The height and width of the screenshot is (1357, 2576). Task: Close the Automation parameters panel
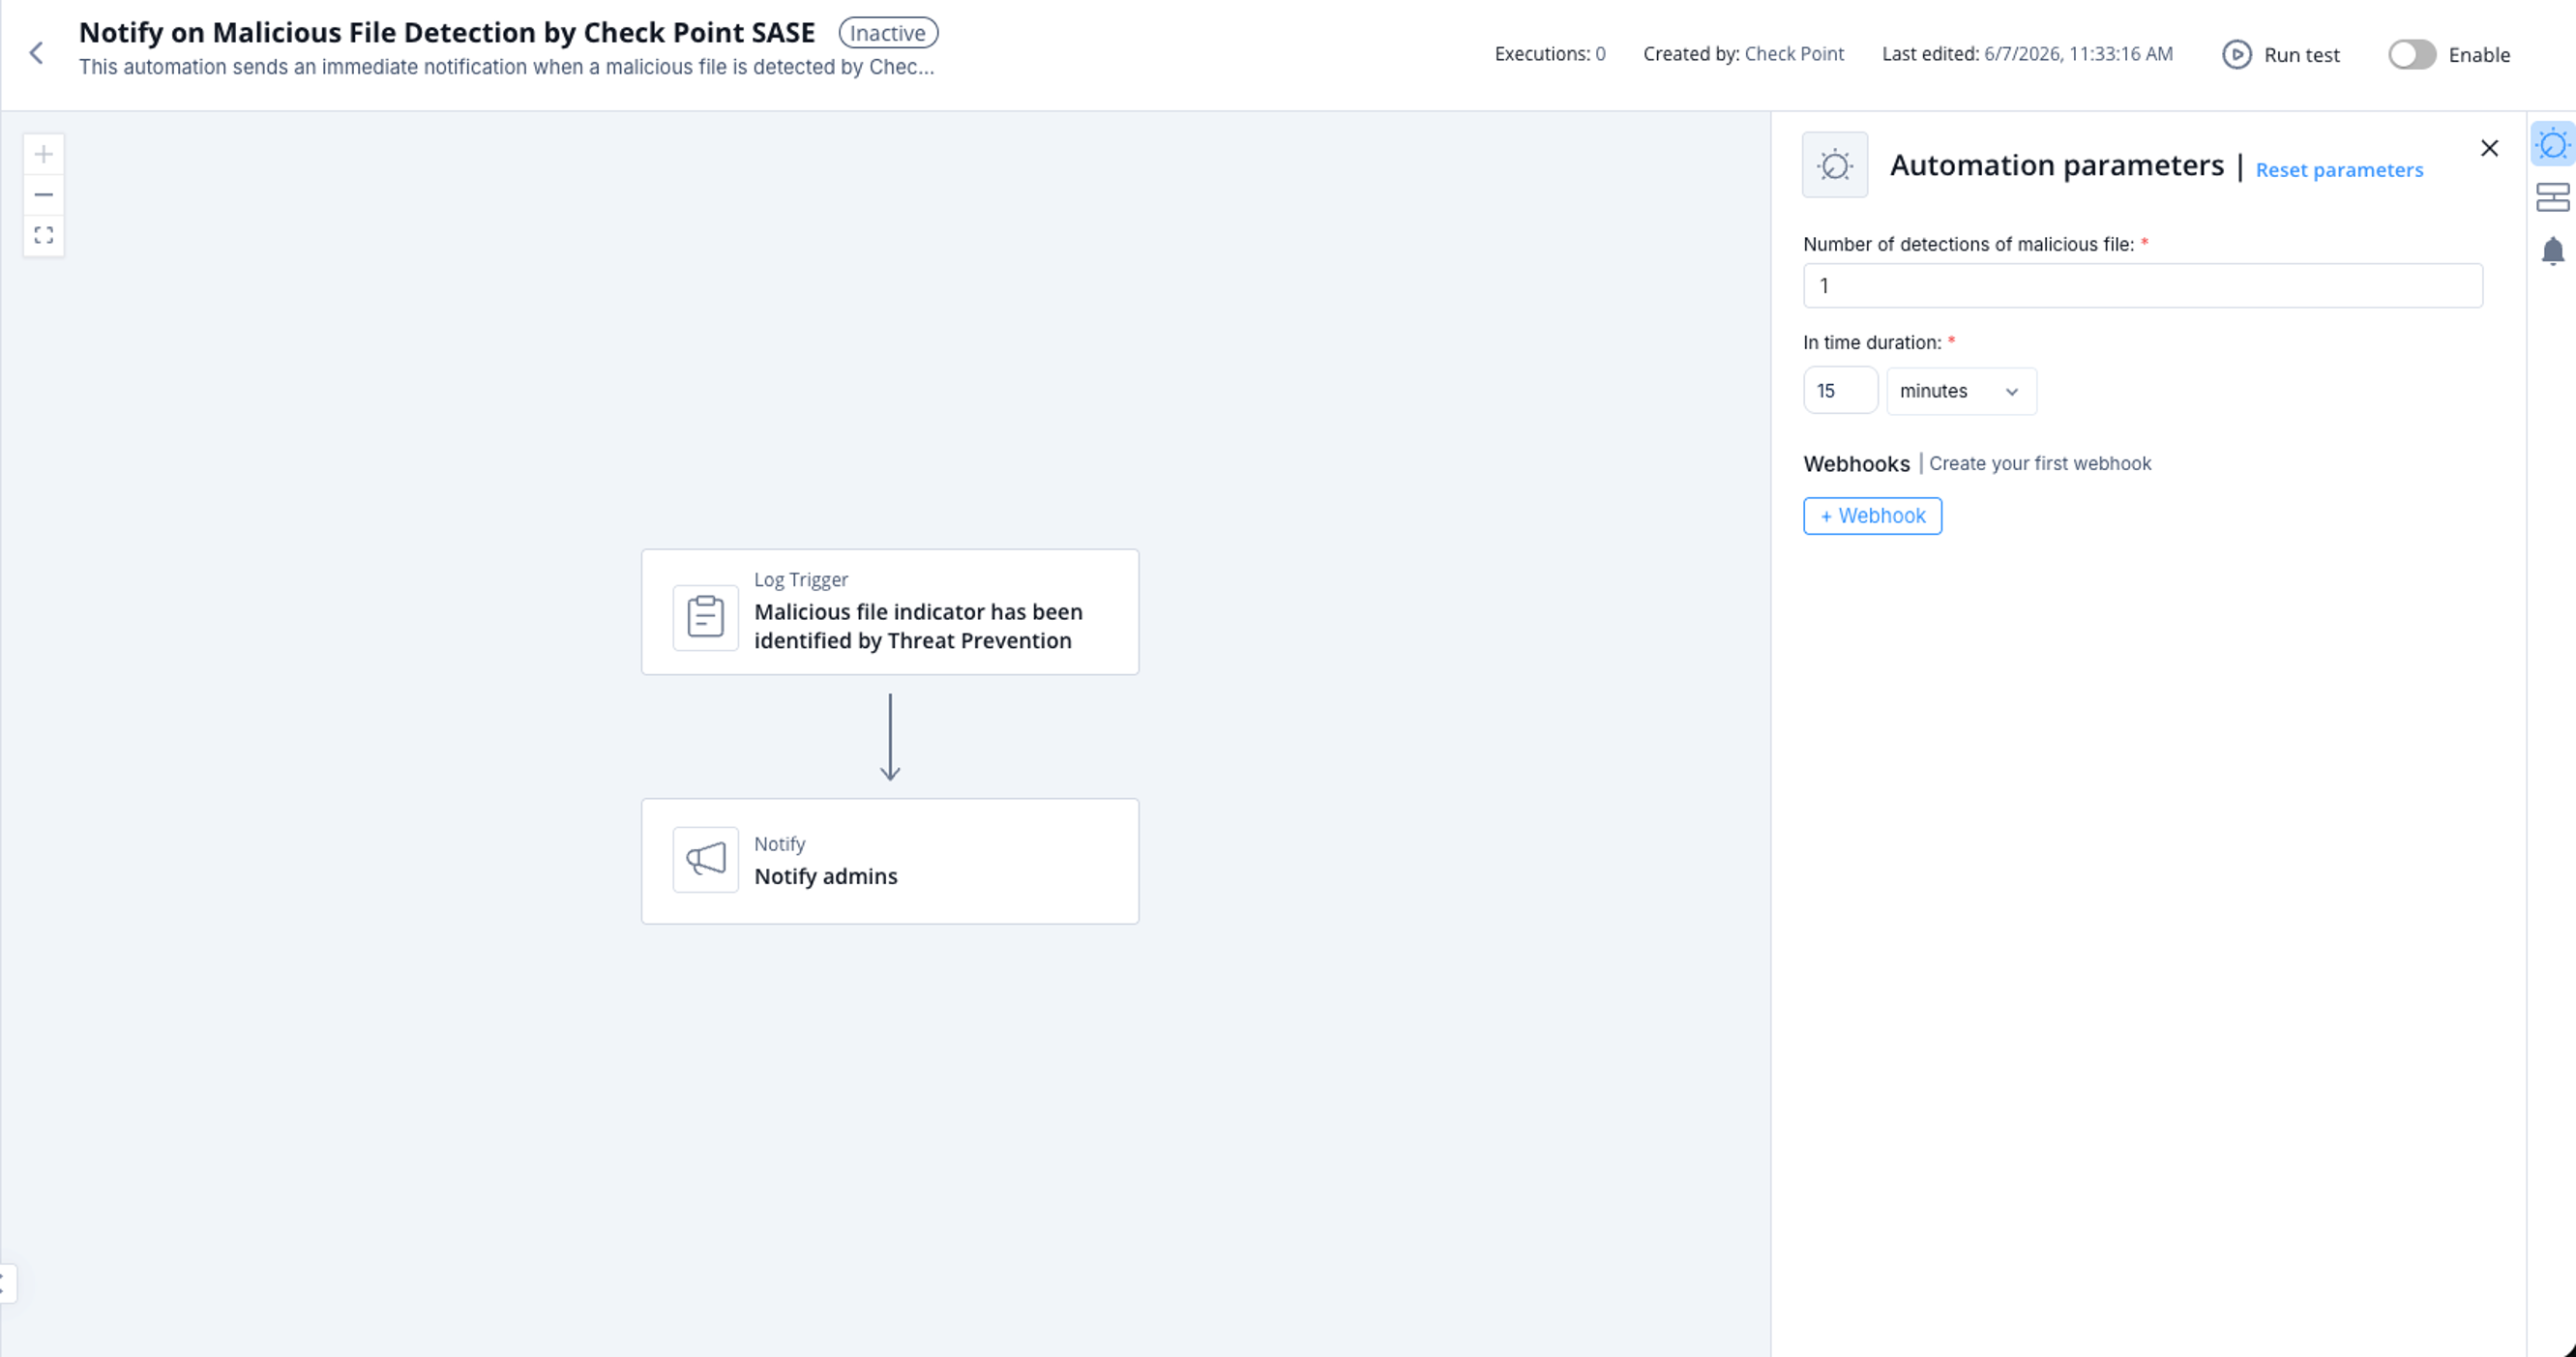coord(2489,148)
